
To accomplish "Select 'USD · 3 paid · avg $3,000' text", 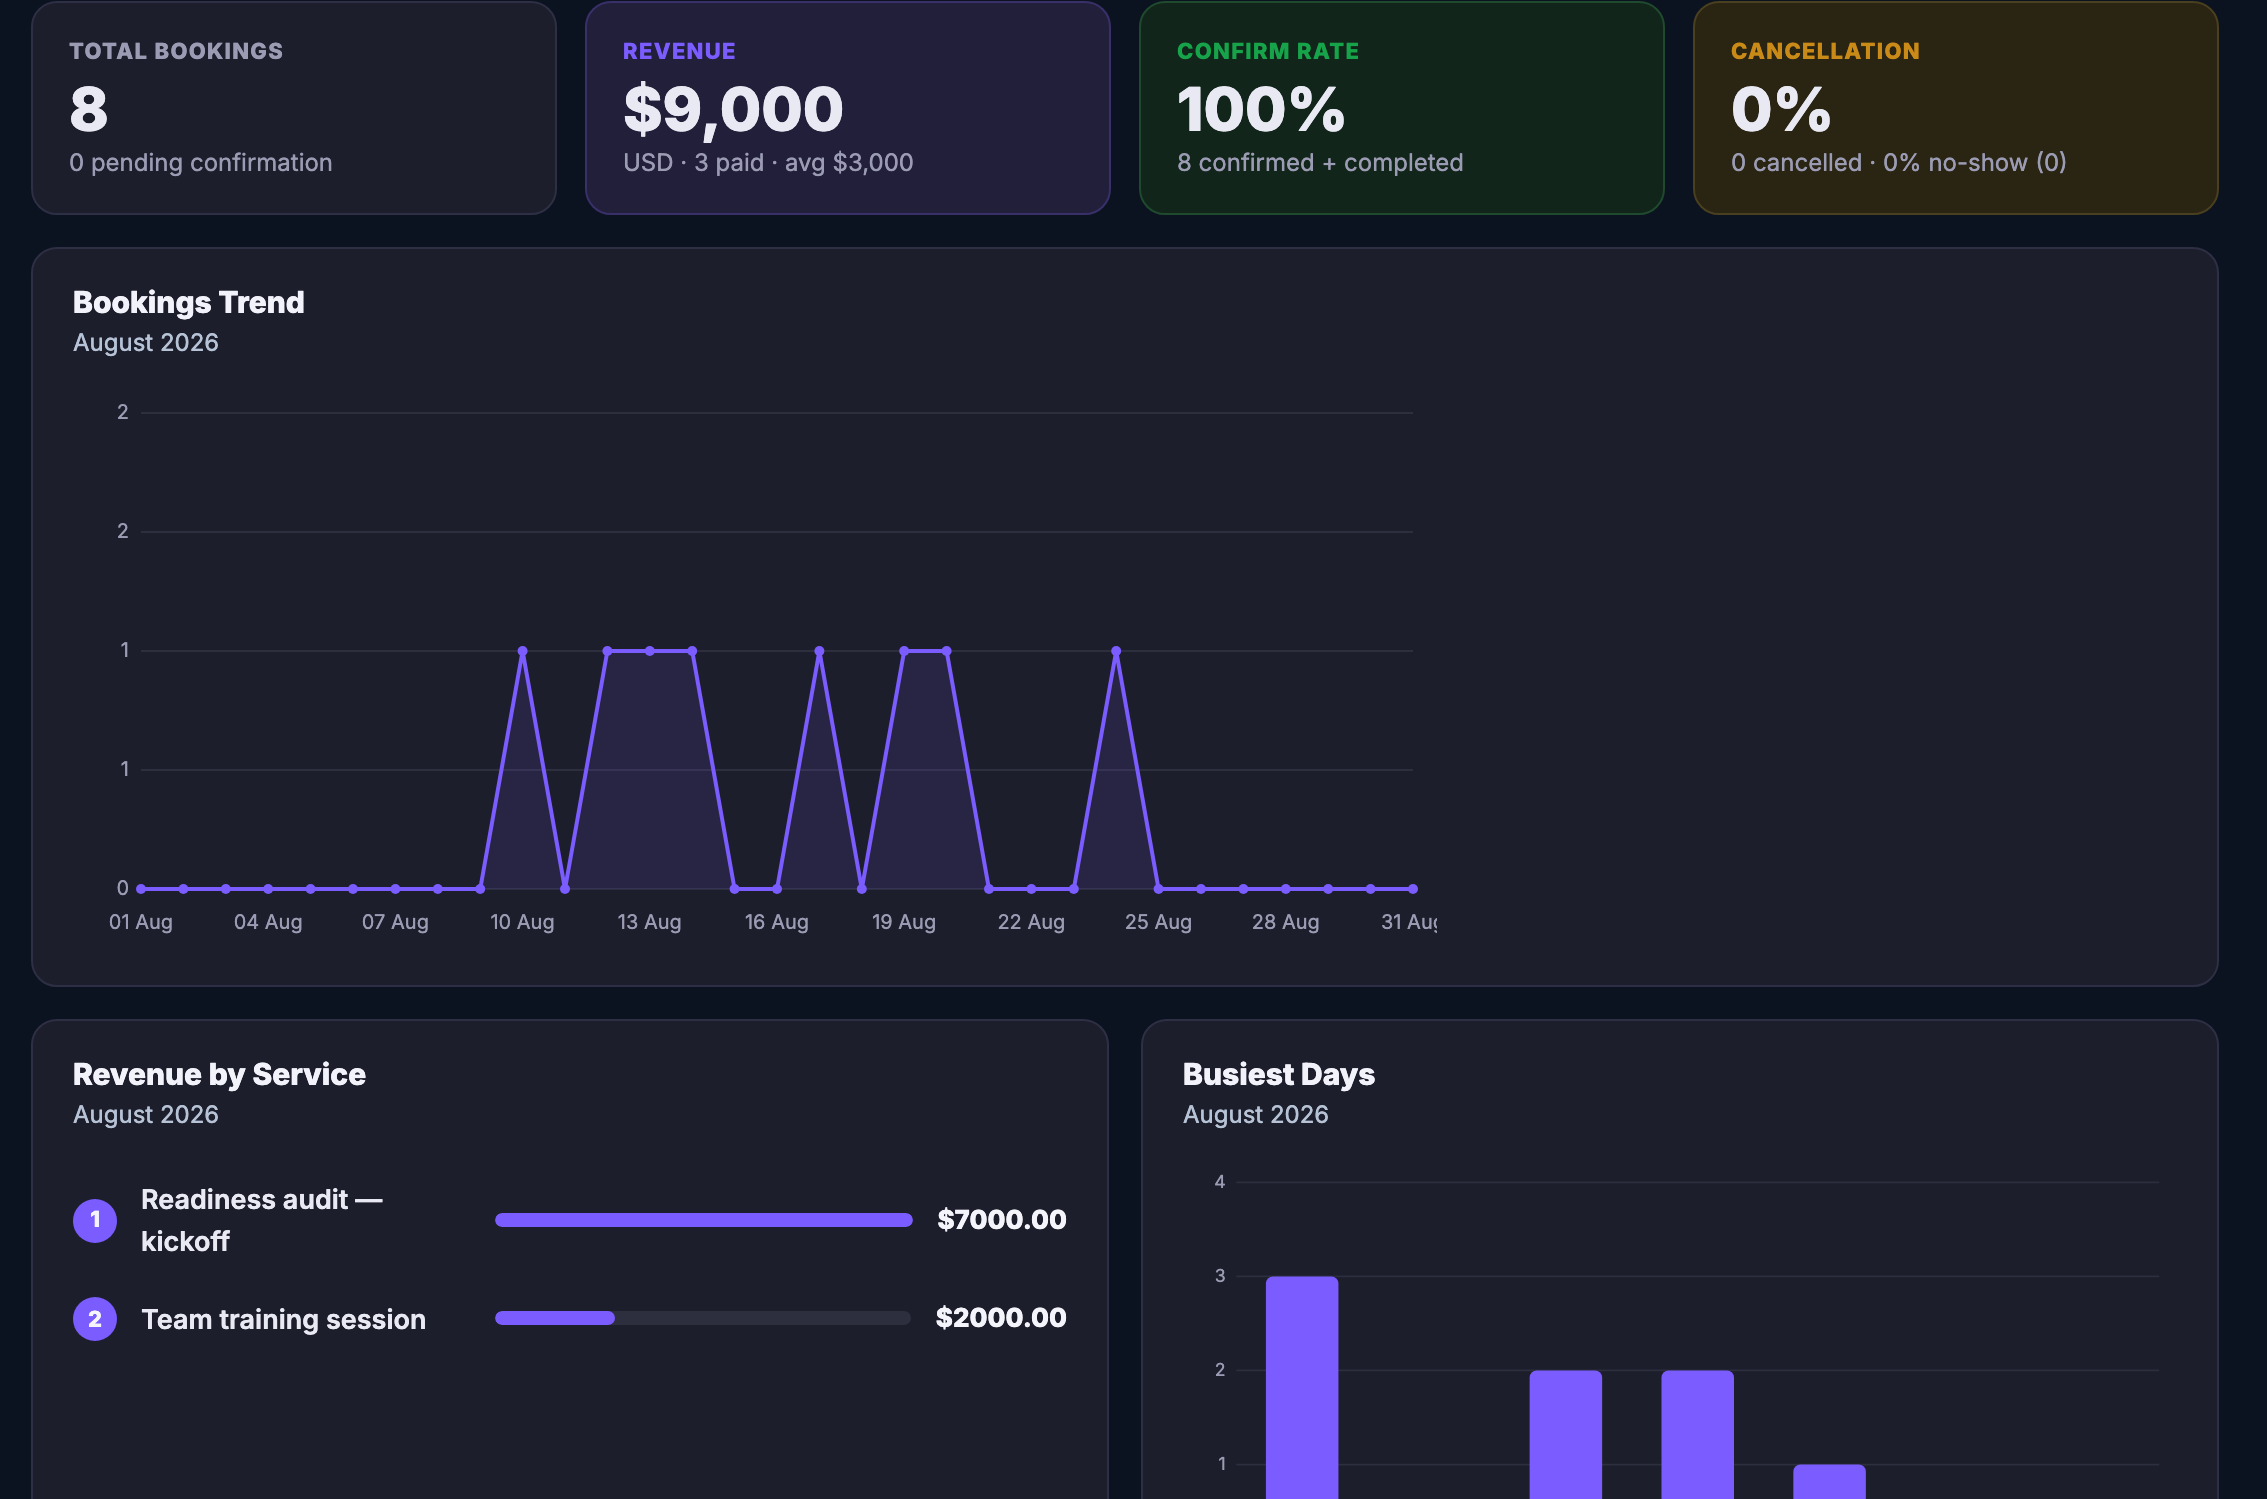I will point(768,163).
